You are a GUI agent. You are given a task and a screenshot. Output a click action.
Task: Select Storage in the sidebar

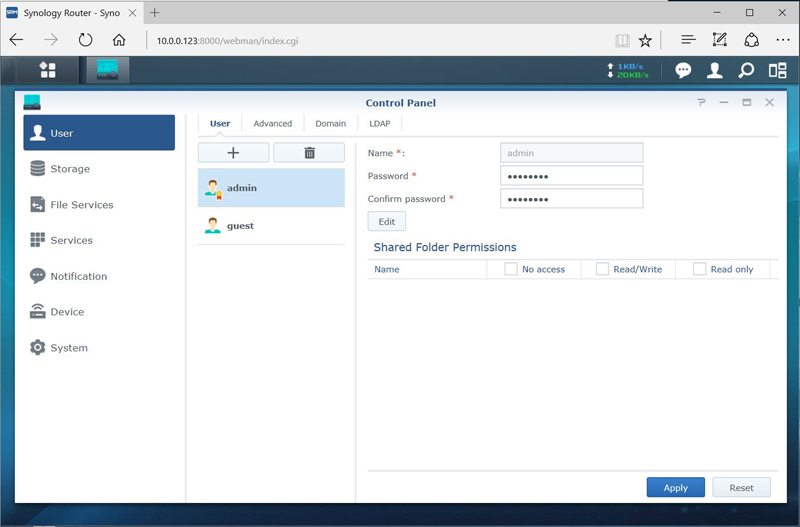click(70, 169)
